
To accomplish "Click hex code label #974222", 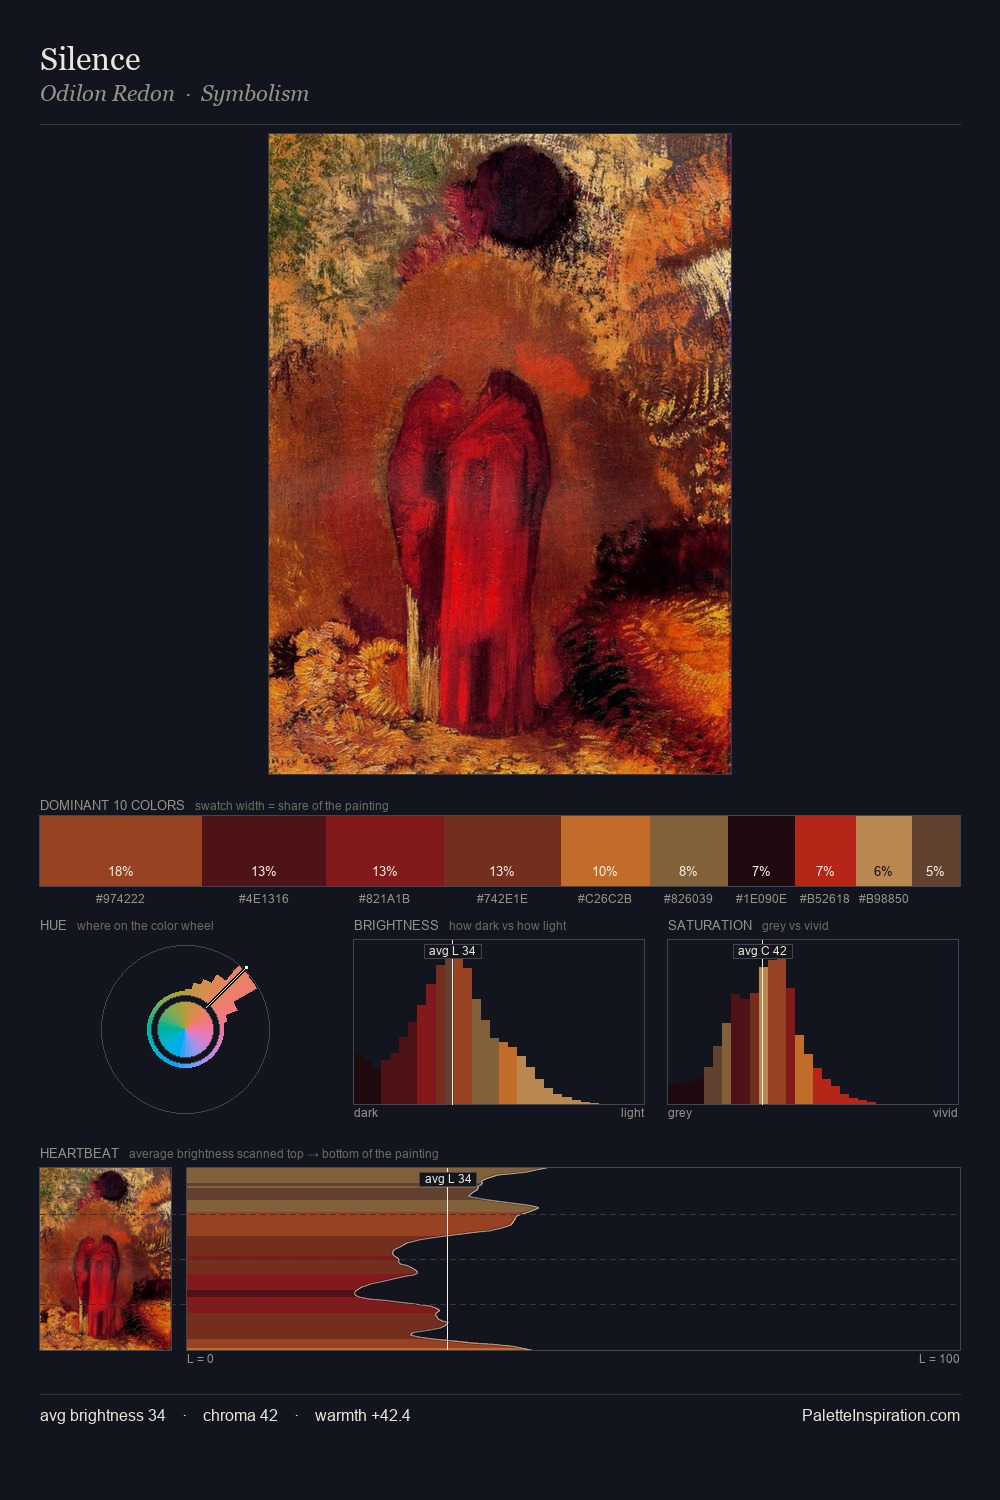I will (120, 899).
